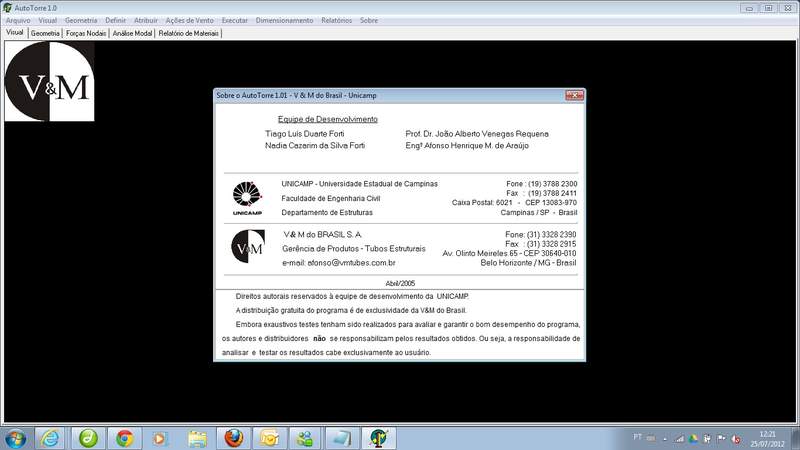This screenshot has width=800, height=450.
Task: Open the Arquivo menu
Action: point(18,20)
